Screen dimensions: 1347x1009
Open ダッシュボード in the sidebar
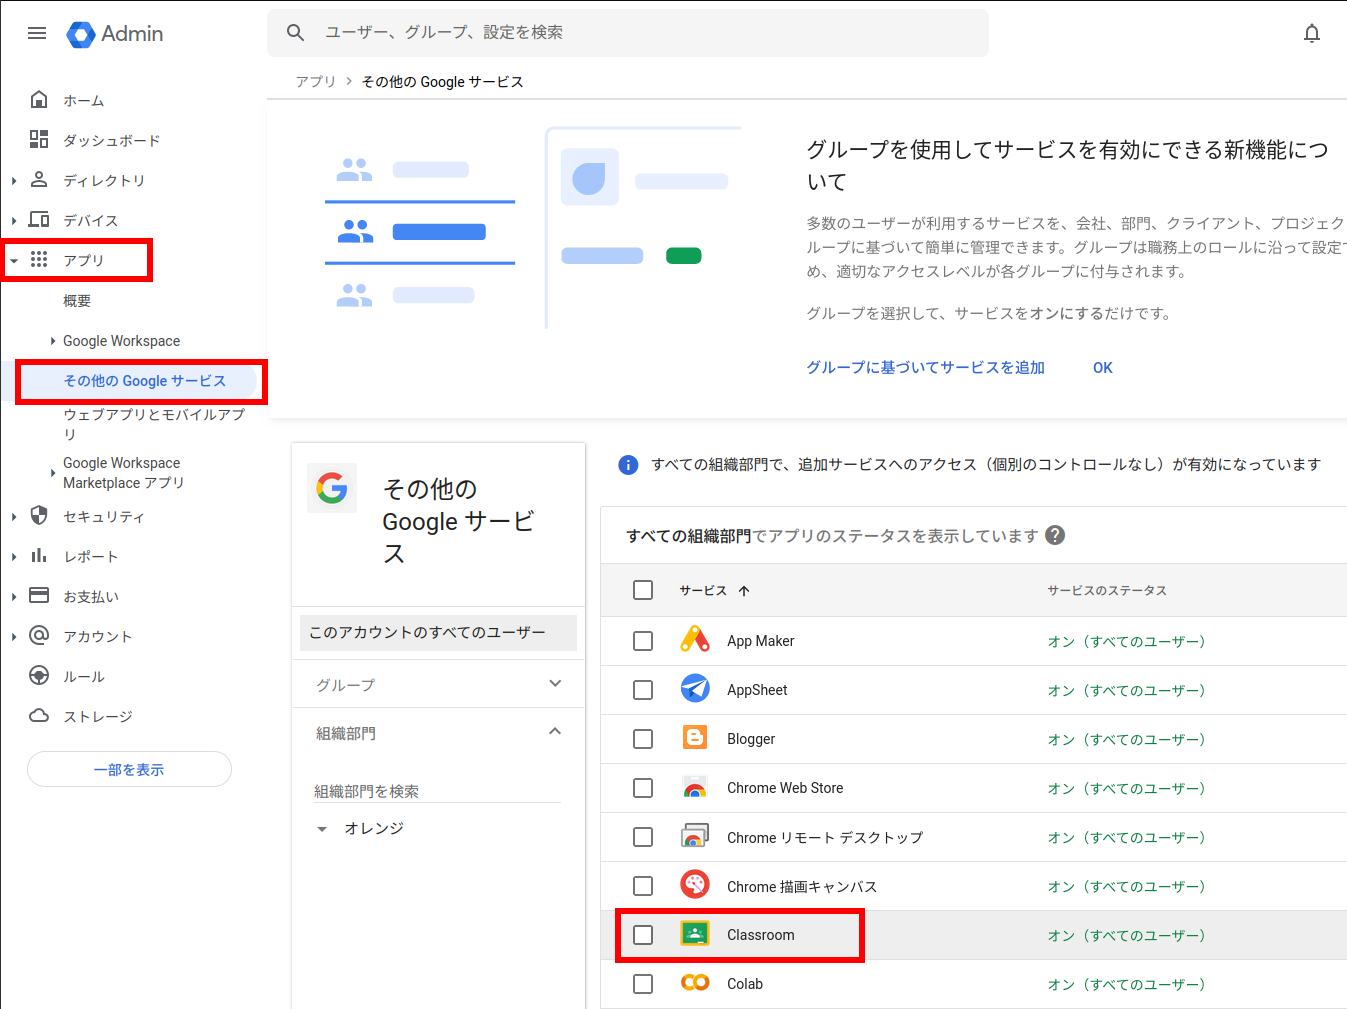pos(111,140)
